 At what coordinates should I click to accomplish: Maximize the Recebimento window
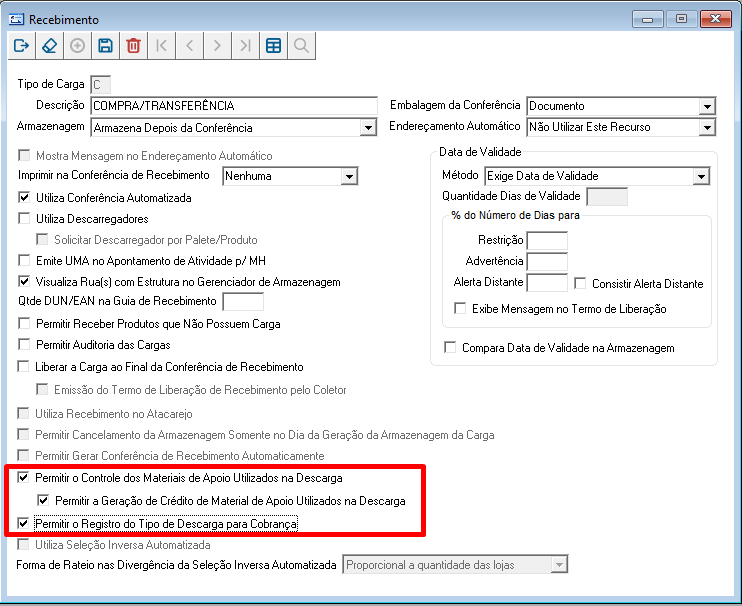tap(681, 19)
